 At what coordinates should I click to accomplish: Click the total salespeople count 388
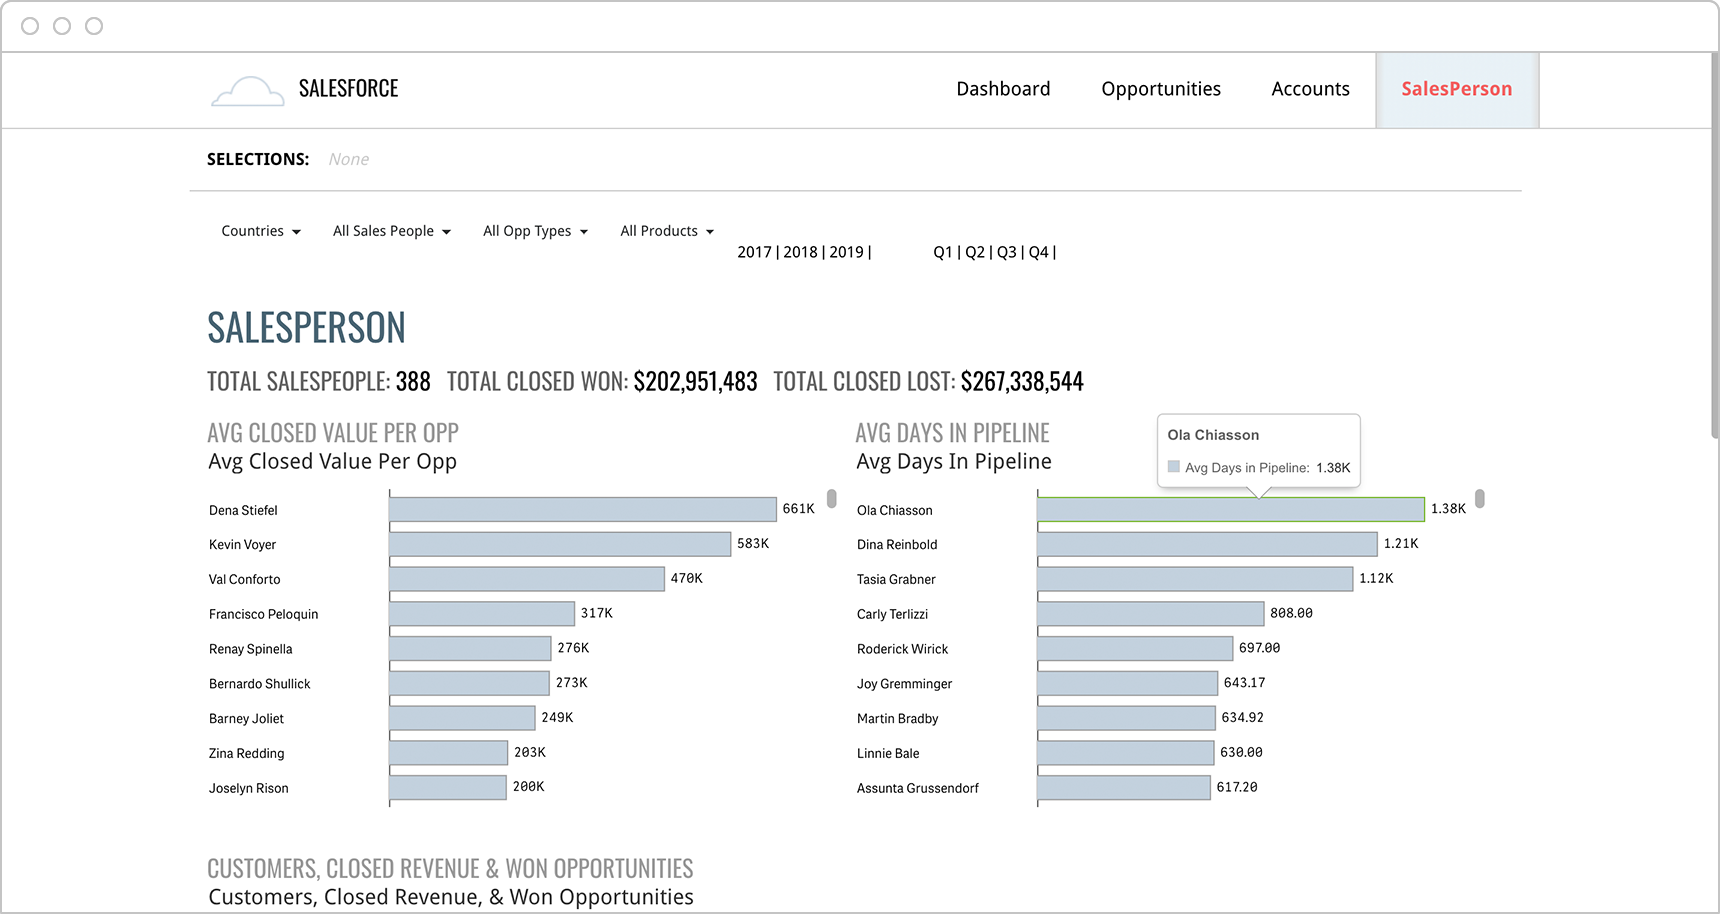point(413,381)
